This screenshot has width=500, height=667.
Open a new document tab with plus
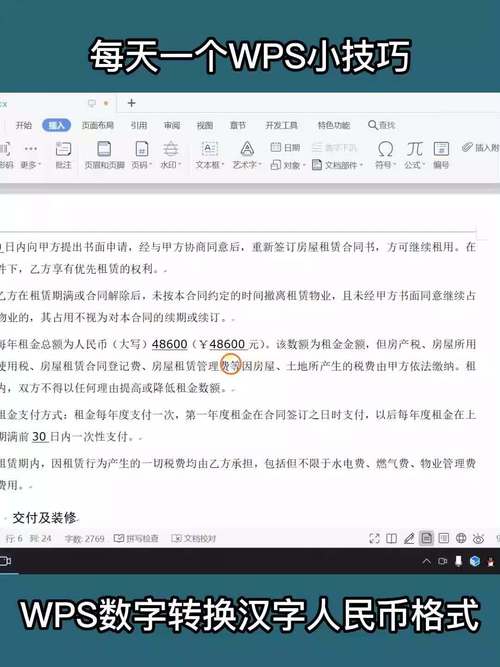[x=131, y=103]
